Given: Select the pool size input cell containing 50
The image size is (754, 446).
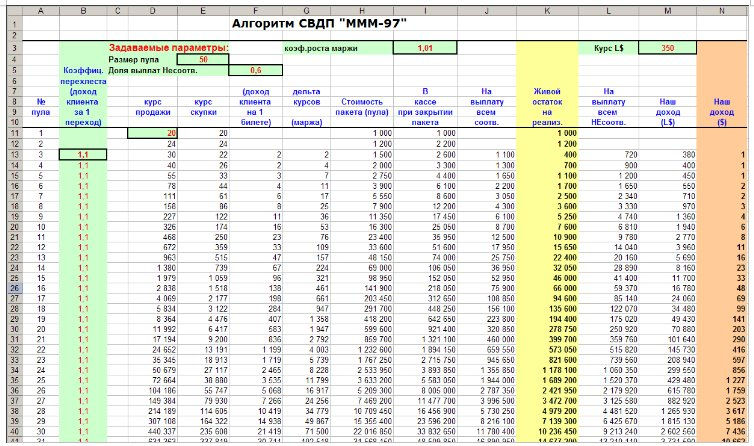Looking at the screenshot, I should coord(203,60).
